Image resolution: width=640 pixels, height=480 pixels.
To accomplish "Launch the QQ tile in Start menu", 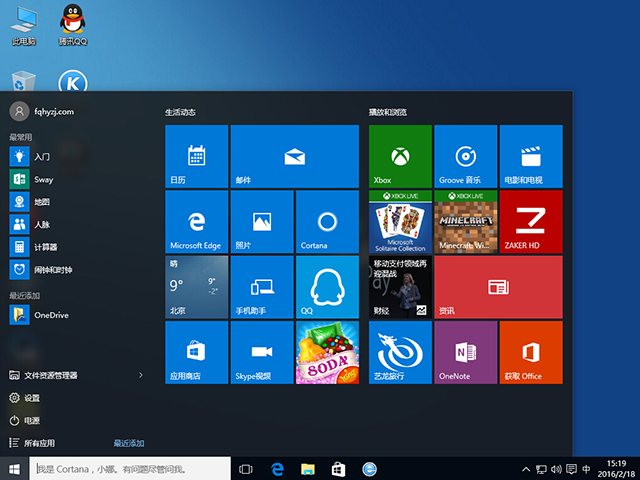I will pos(326,286).
